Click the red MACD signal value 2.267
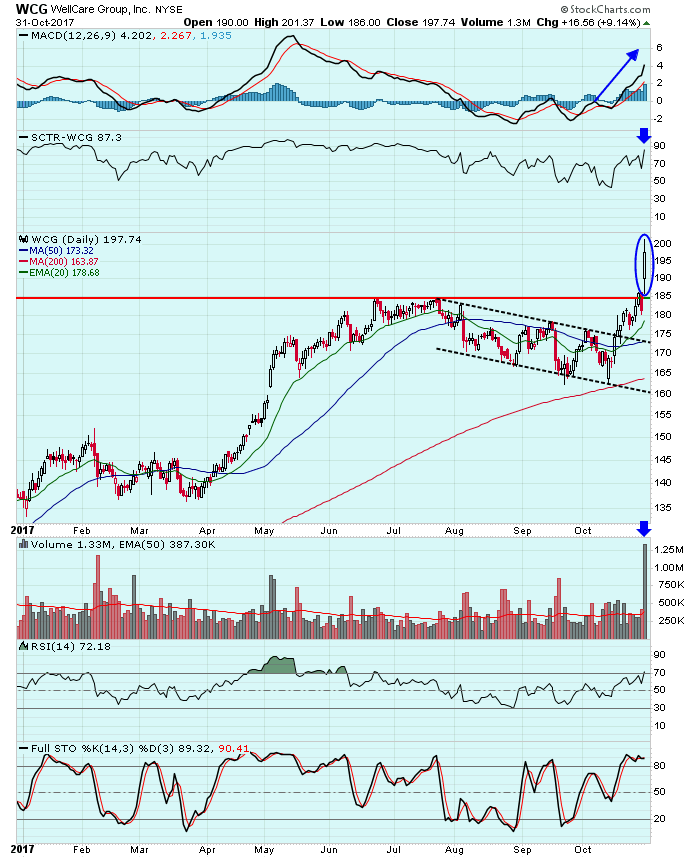Image resolution: width=700 pixels, height=858 pixels. pyautogui.click(x=176, y=36)
